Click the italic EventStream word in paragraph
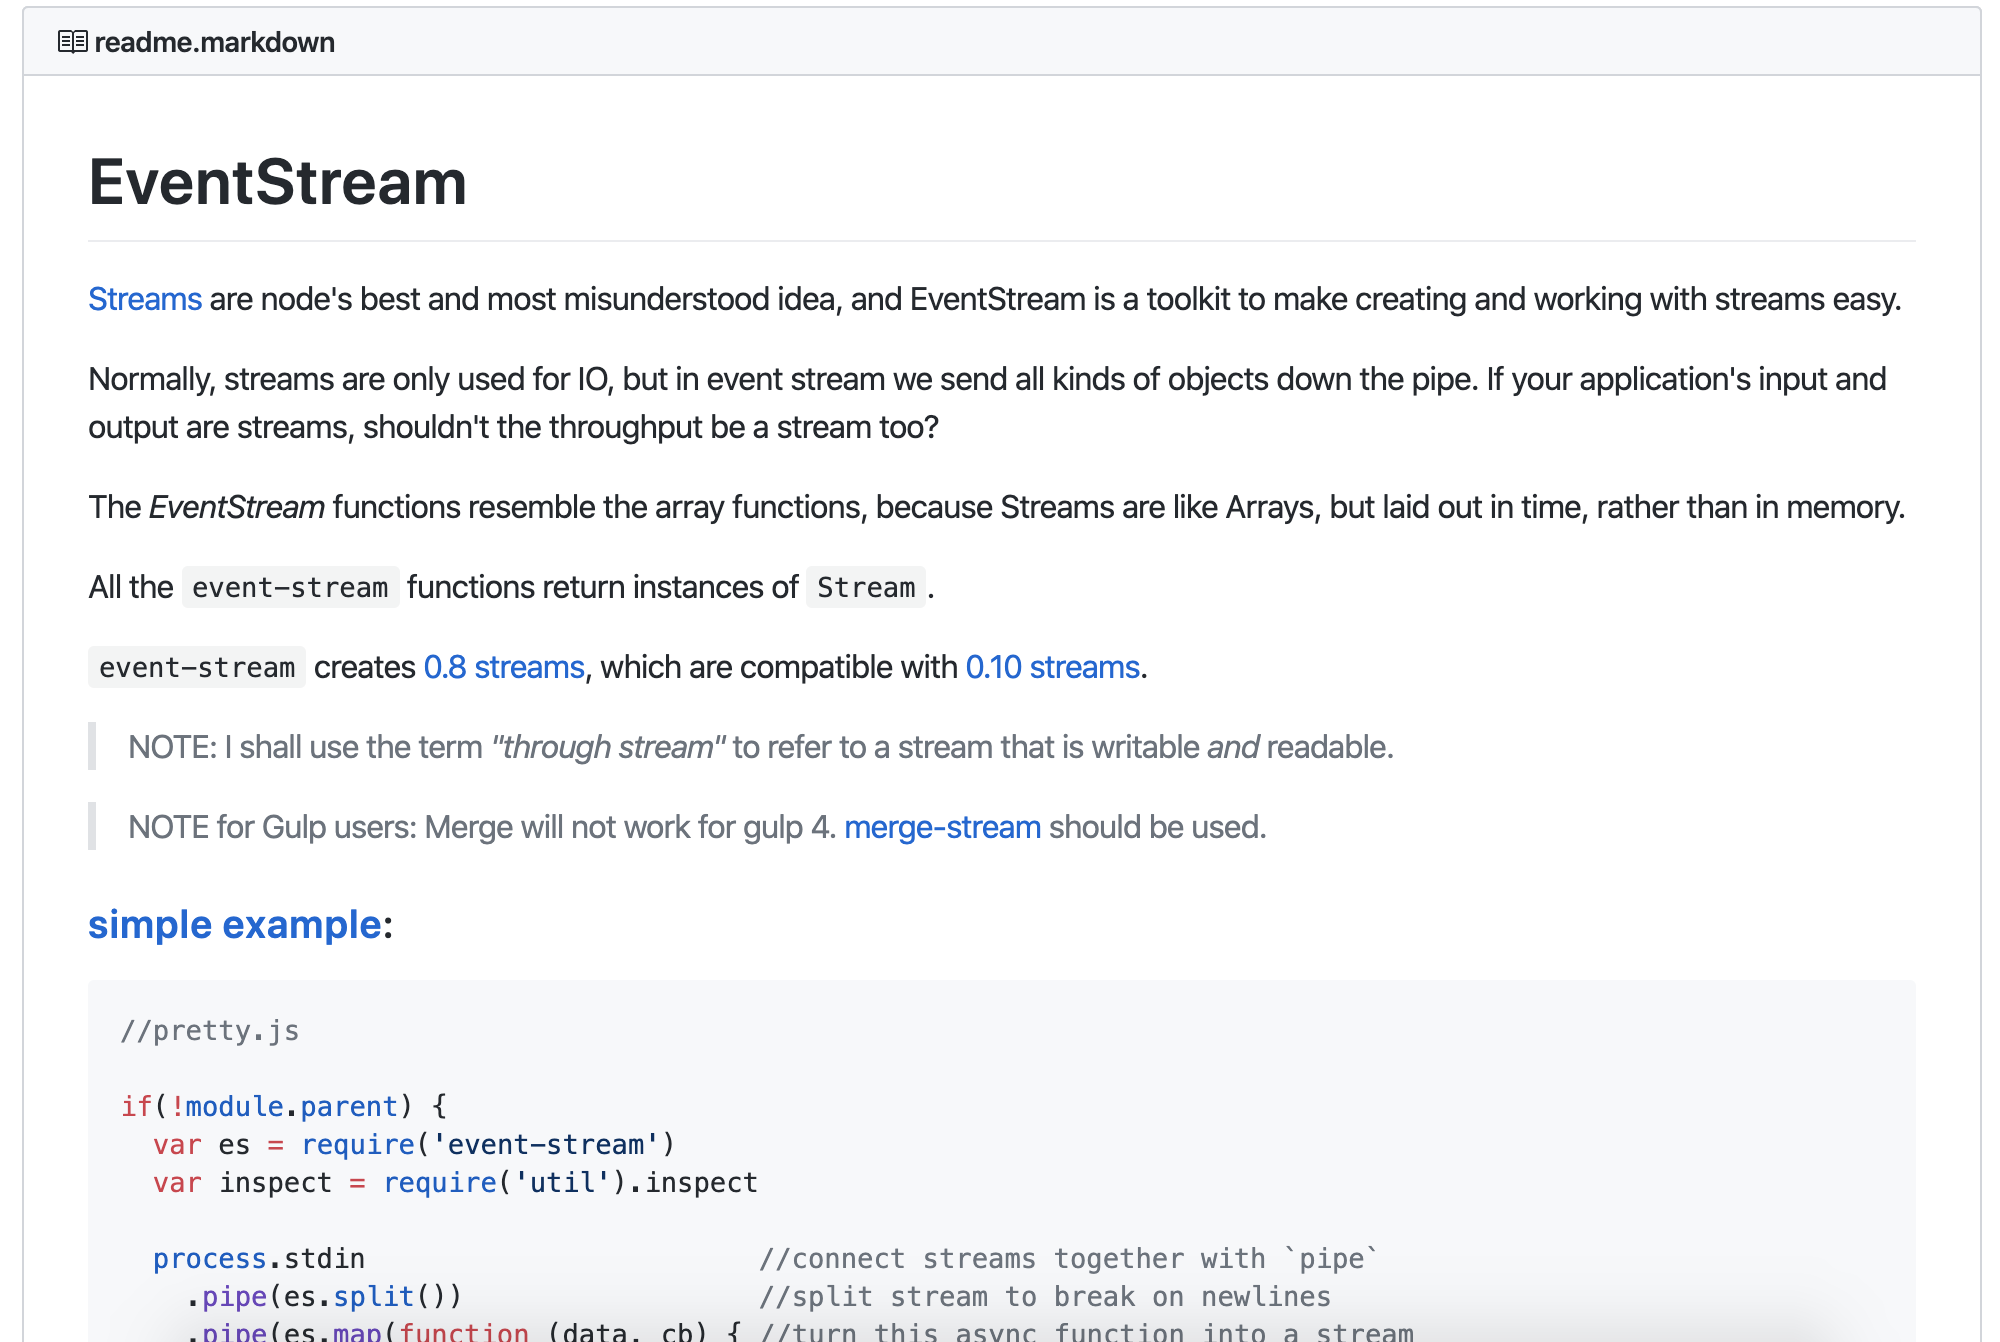The width and height of the screenshot is (2000, 1342). point(237,507)
